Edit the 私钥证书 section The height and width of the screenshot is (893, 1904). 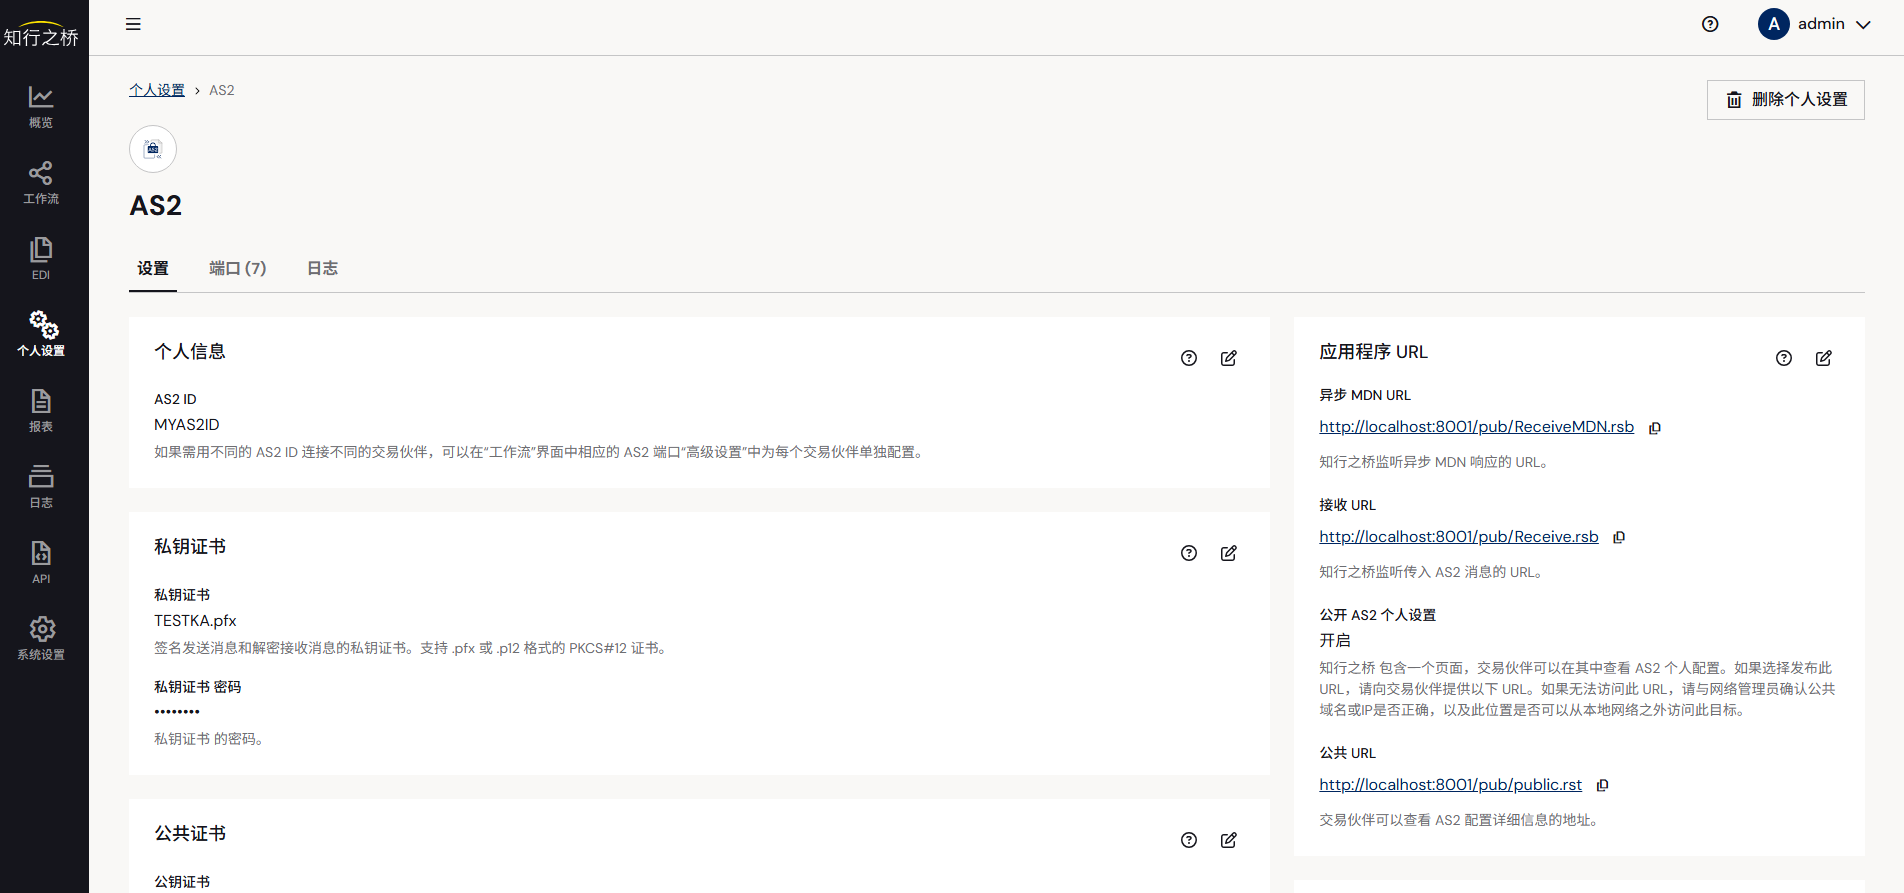click(x=1229, y=553)
